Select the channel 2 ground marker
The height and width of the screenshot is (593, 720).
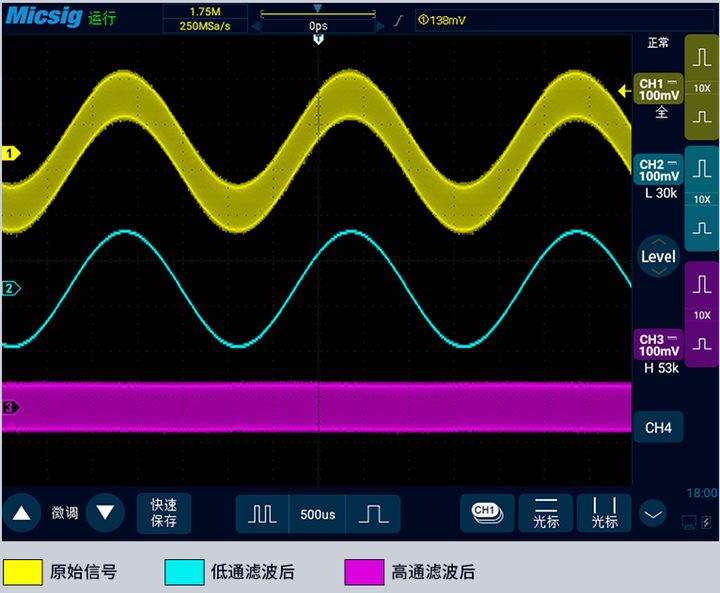coord(11,288)
